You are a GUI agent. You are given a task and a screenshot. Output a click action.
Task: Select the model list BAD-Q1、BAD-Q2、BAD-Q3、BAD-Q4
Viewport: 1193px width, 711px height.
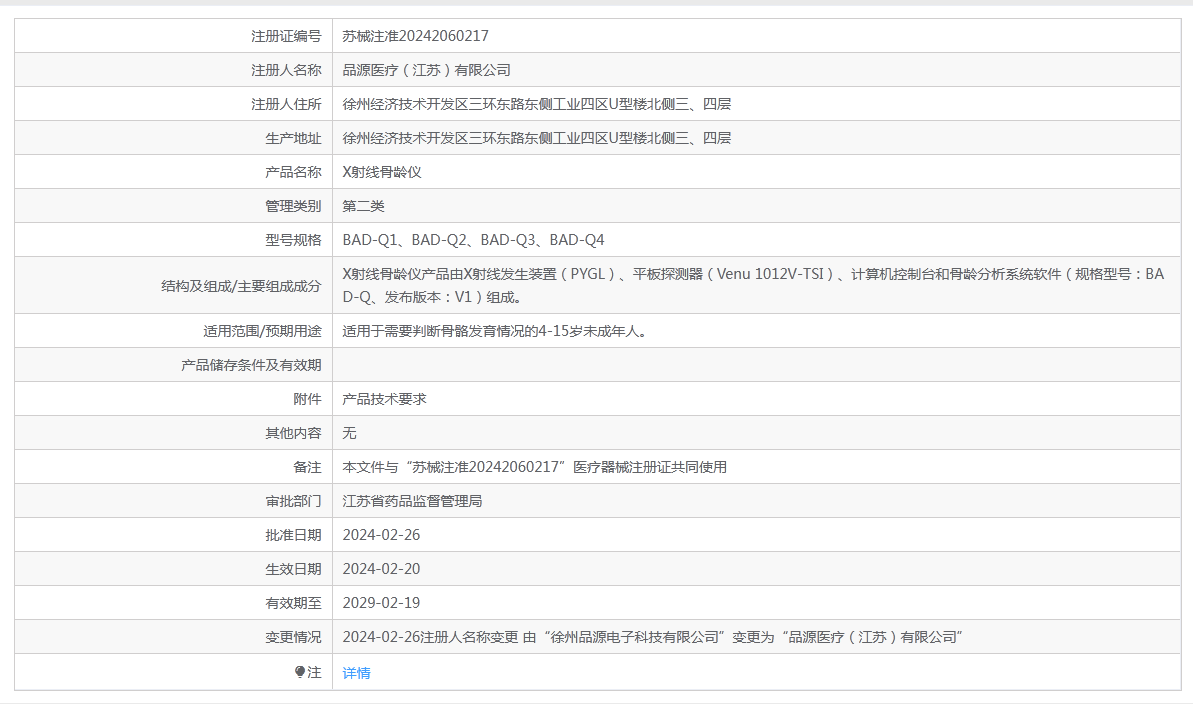473,240
